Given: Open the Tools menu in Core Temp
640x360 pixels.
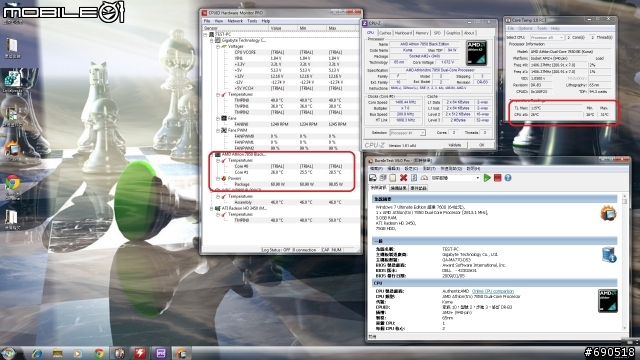Looking at the screenshot, I should click(542, 28).
